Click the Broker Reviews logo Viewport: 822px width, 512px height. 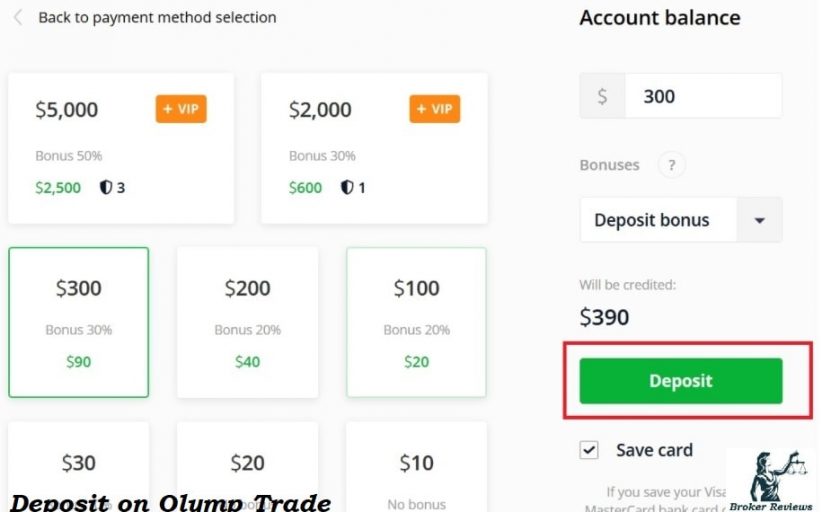pos(771,480)
